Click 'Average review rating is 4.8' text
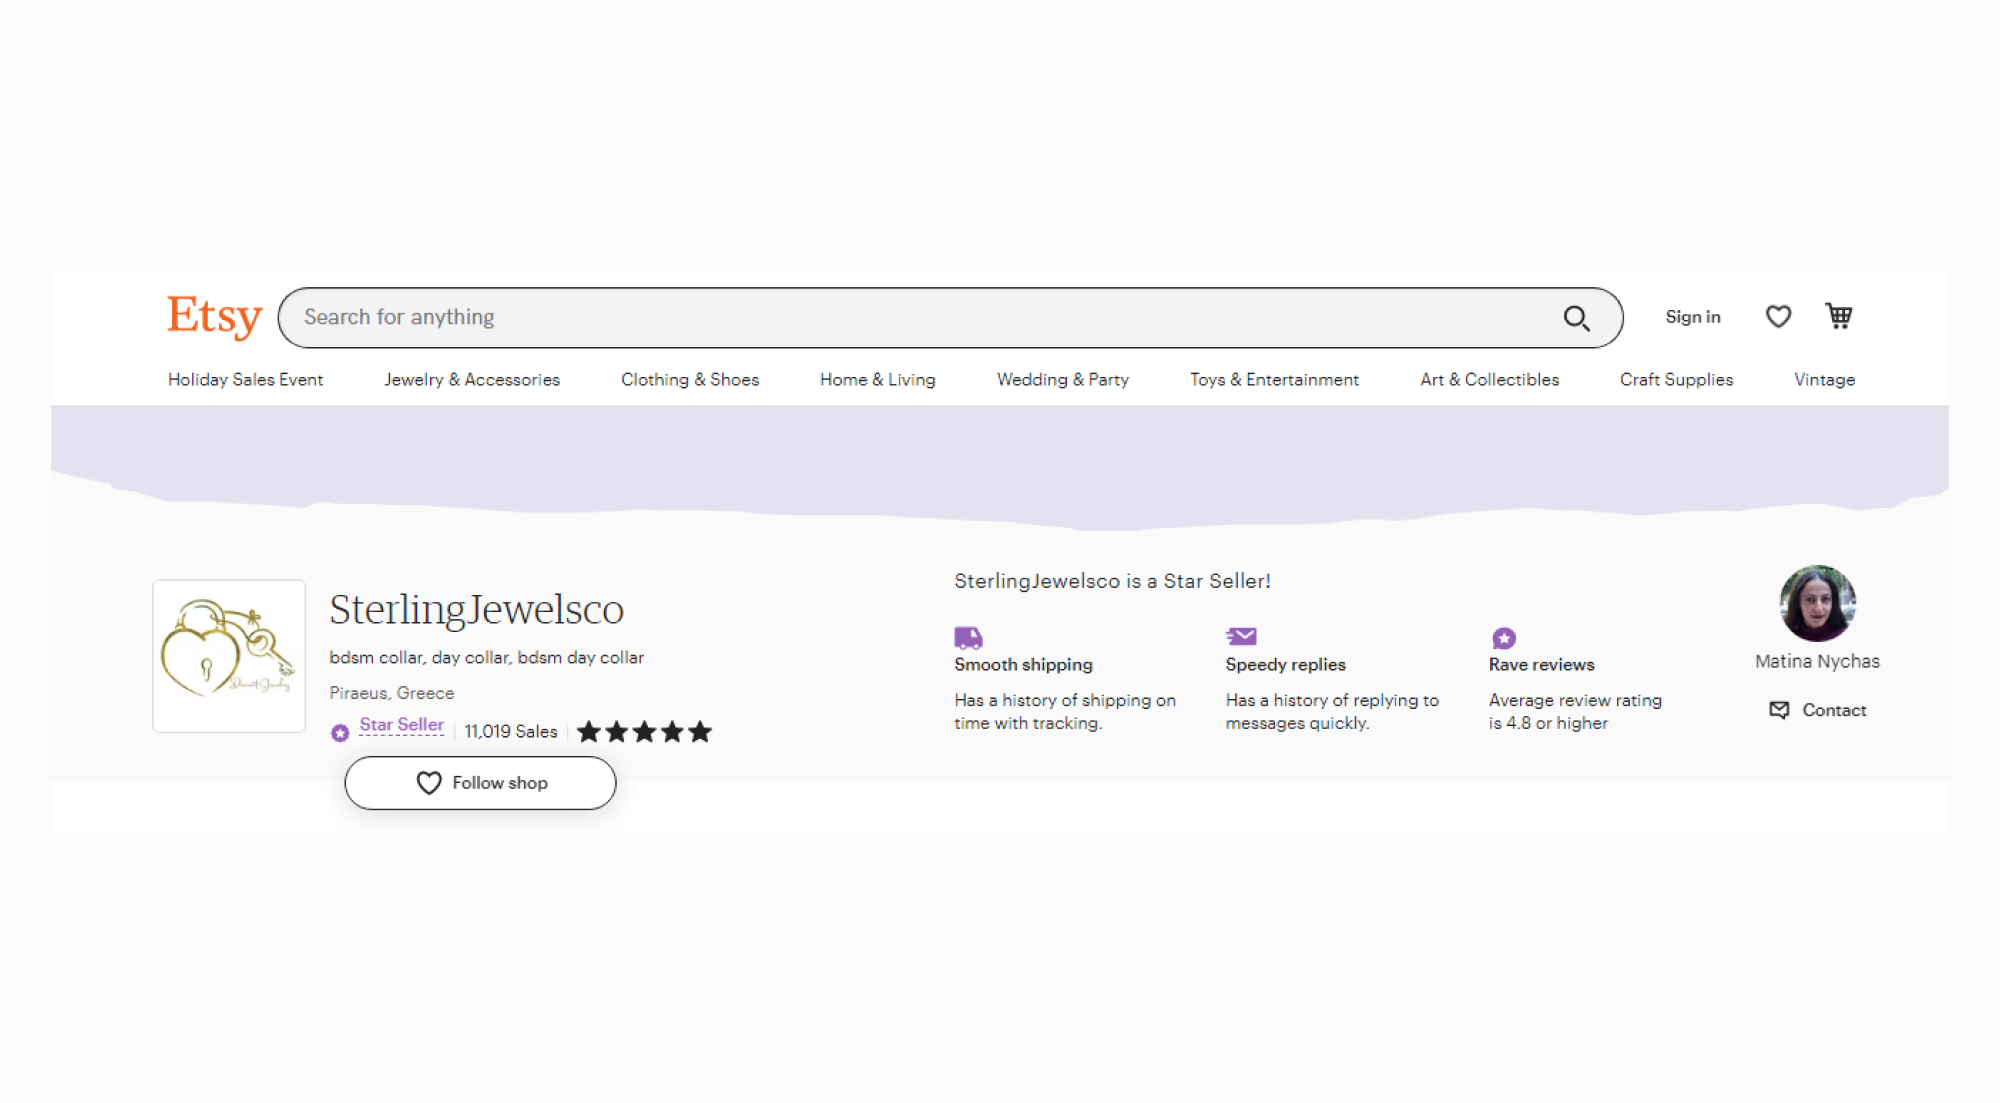 tap(1575, 712)
